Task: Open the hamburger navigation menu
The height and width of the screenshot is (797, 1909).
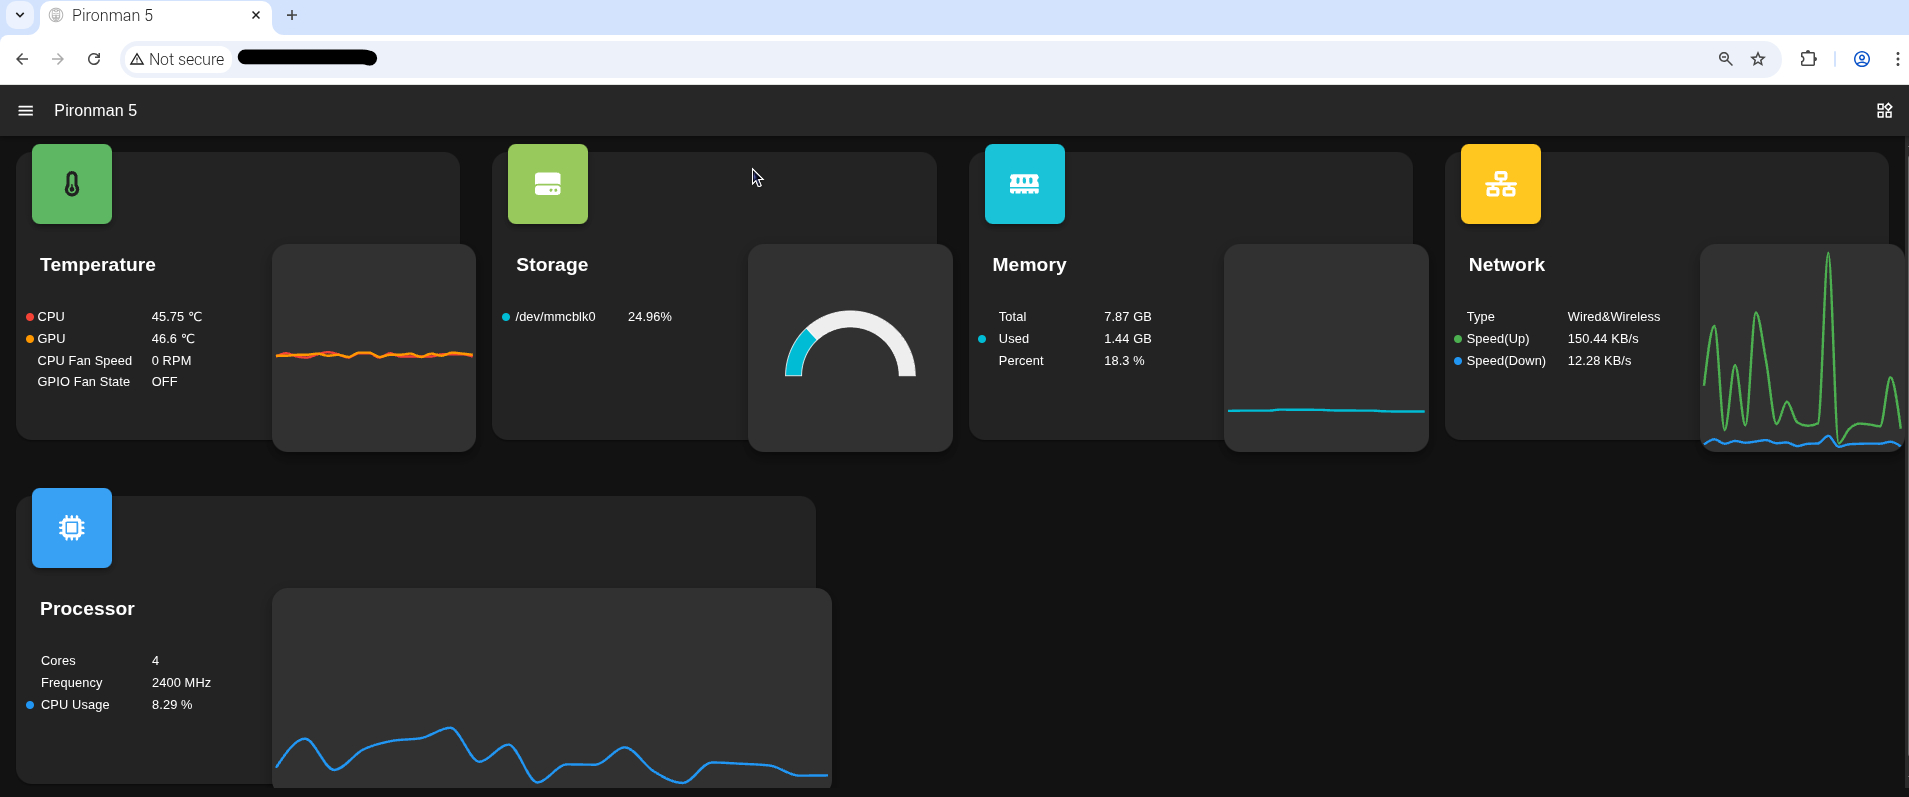Action: [26, 111]
